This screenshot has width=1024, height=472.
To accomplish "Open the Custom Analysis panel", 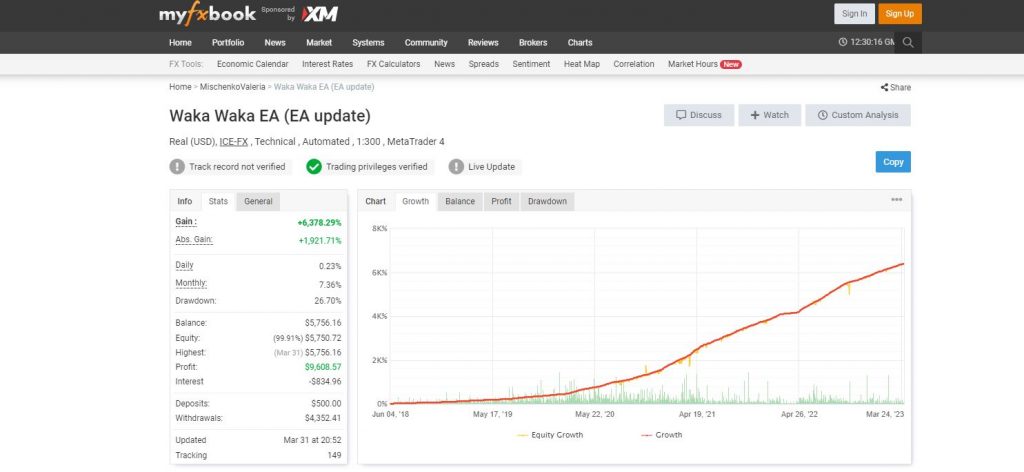I will 857,115.
